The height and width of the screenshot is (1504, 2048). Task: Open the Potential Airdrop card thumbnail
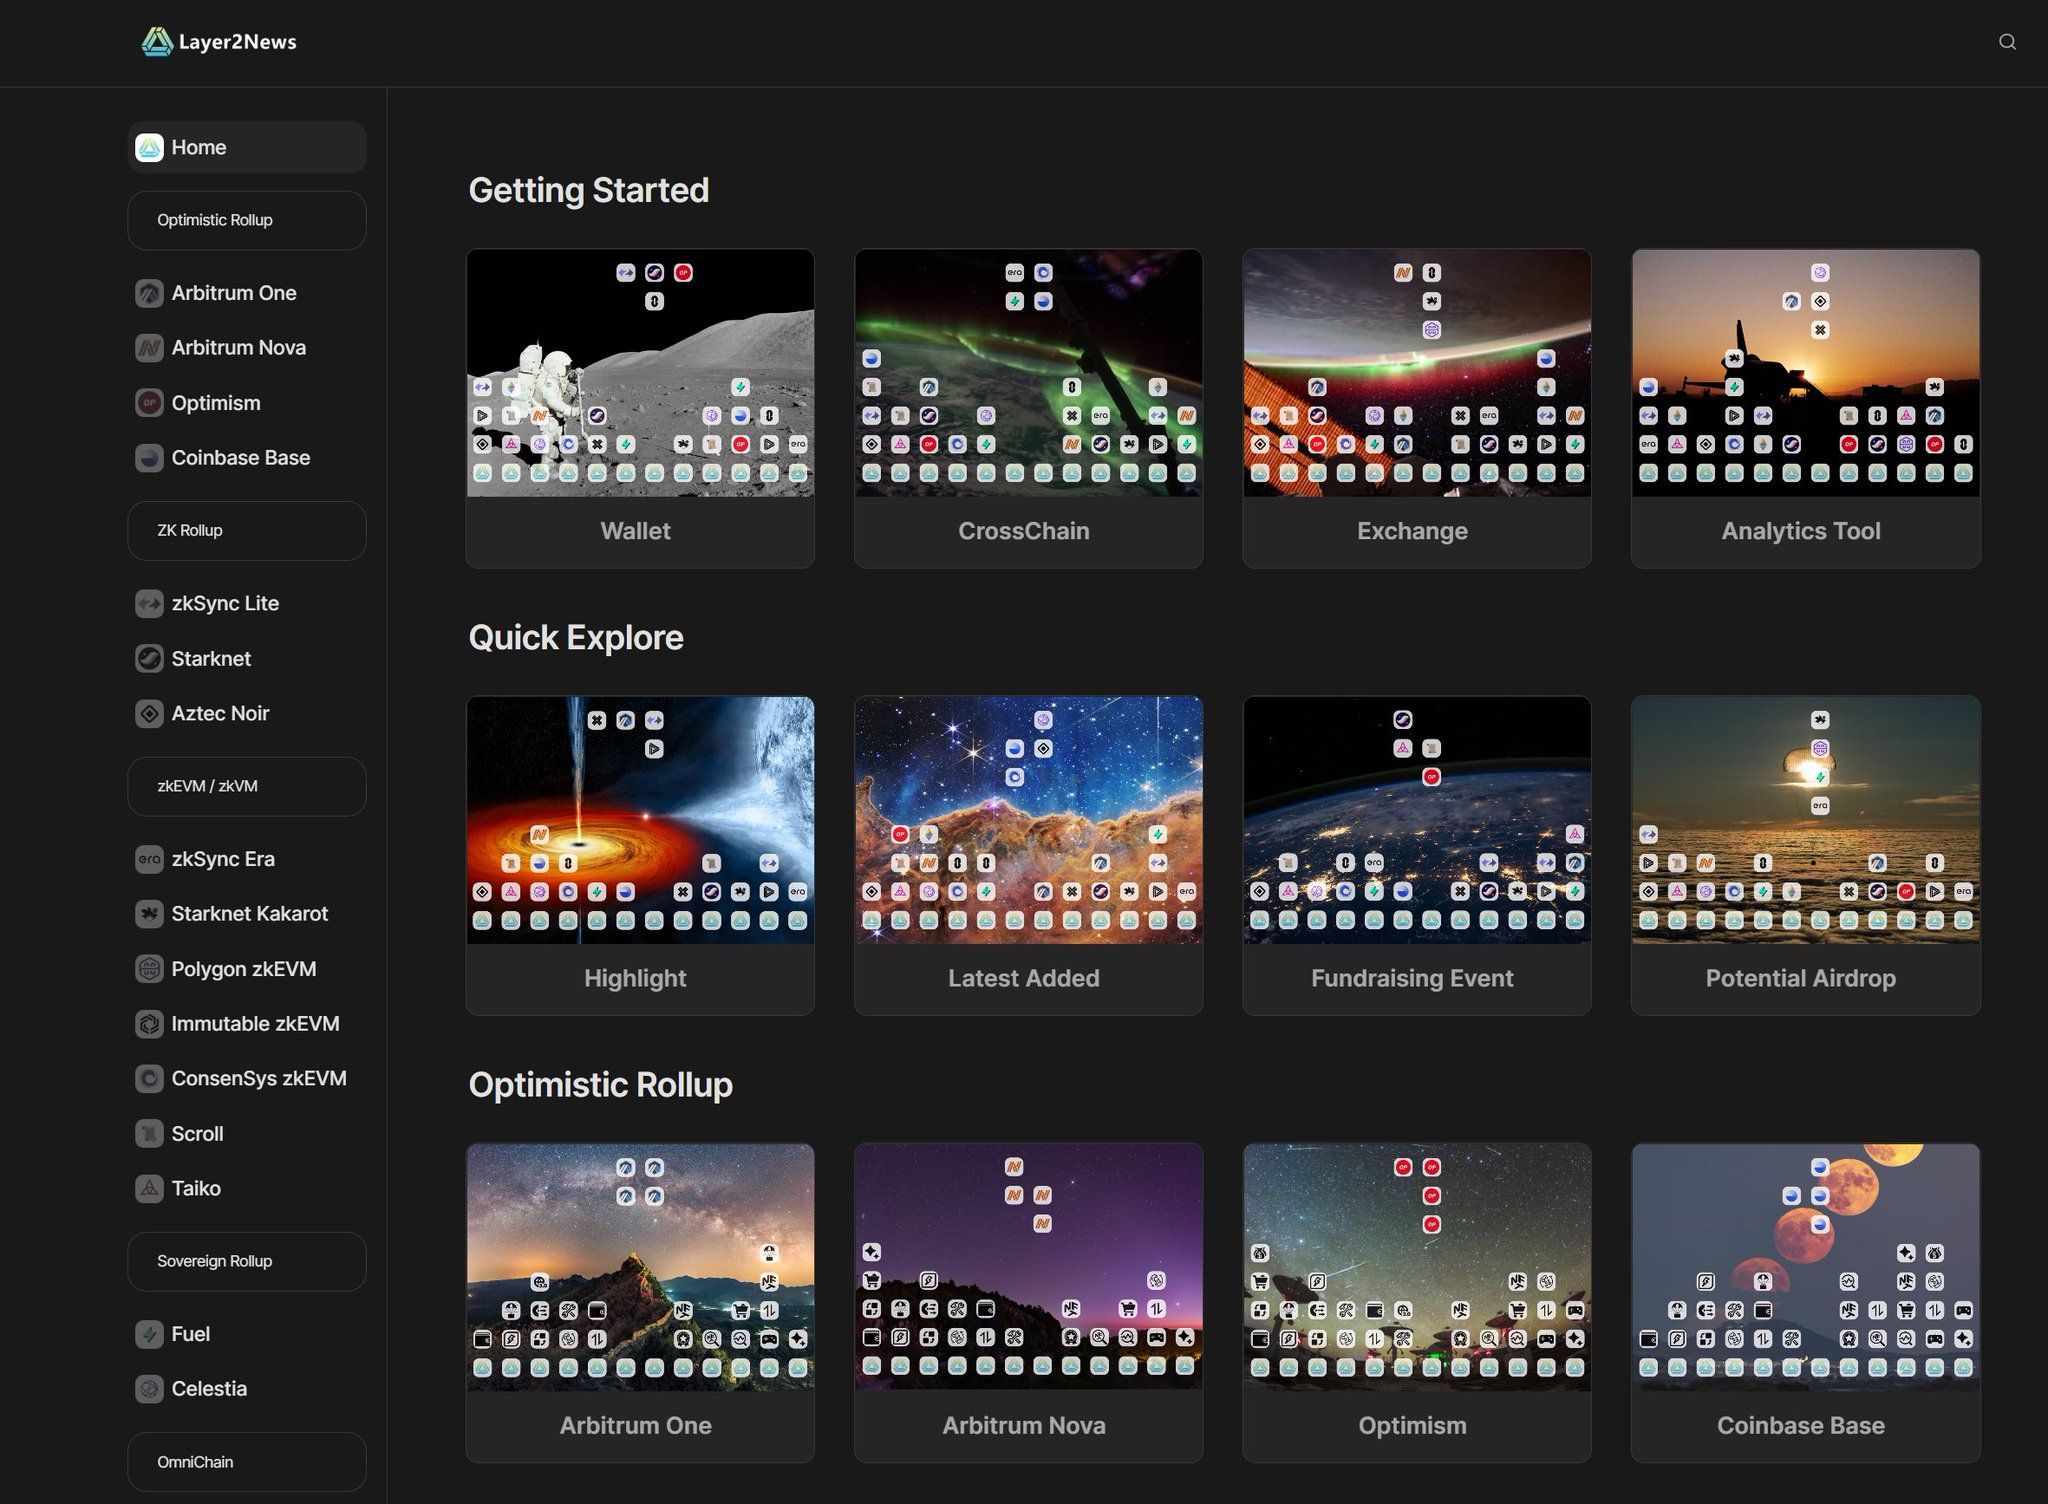1806,820
